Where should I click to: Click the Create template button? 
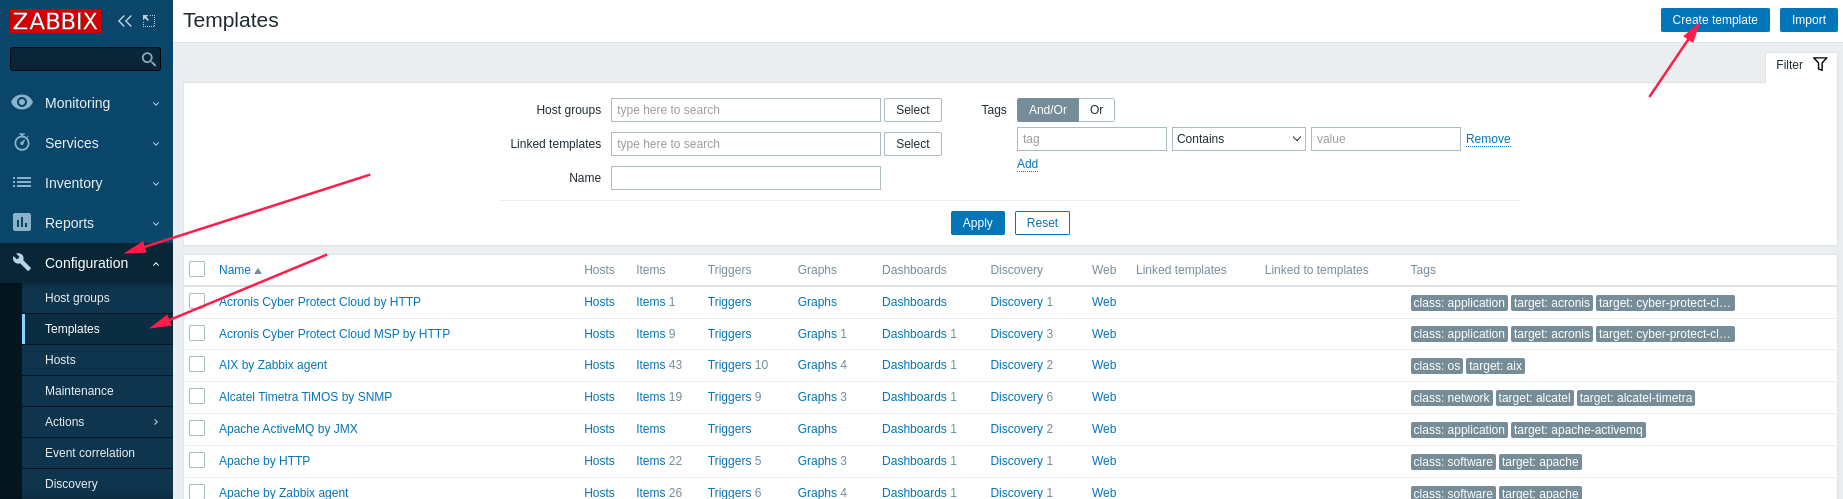[1715, 20]
